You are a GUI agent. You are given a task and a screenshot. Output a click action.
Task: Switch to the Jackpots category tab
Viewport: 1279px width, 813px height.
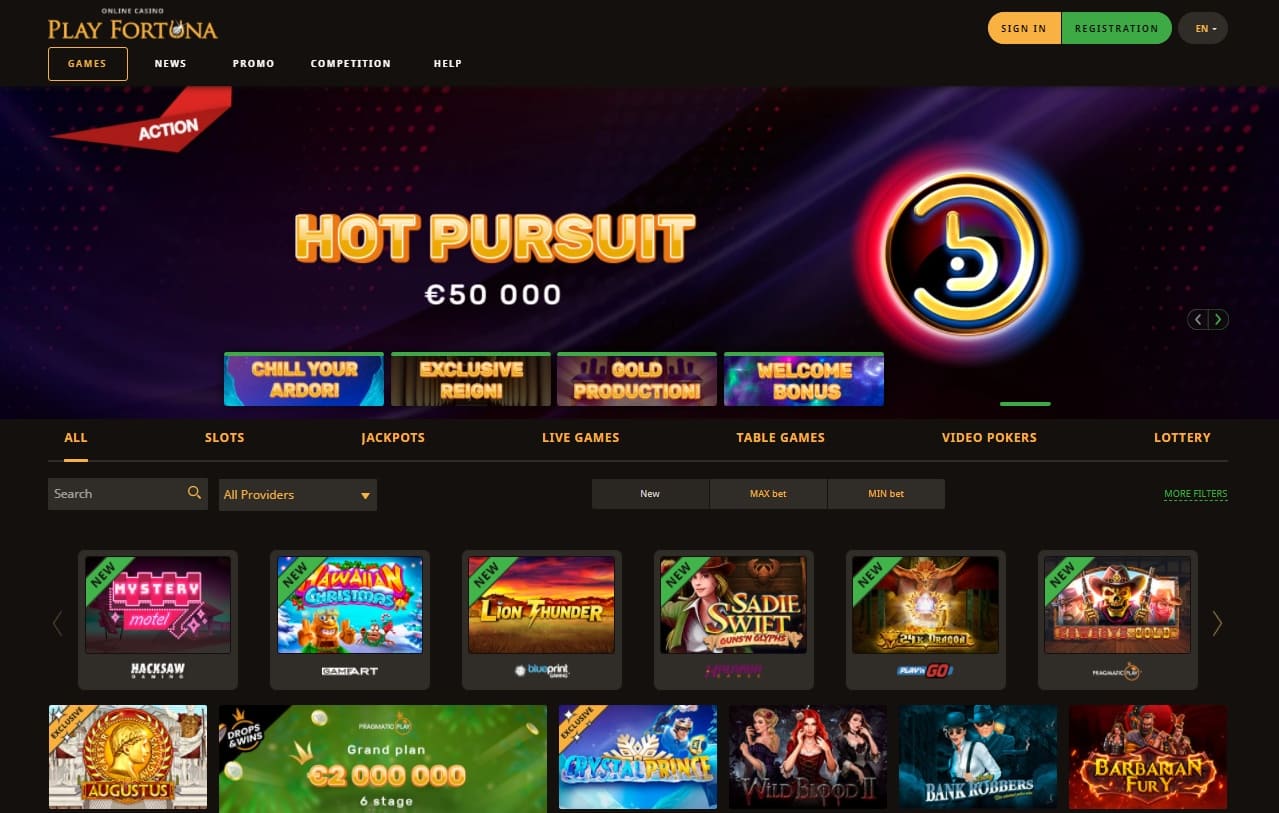393,438
